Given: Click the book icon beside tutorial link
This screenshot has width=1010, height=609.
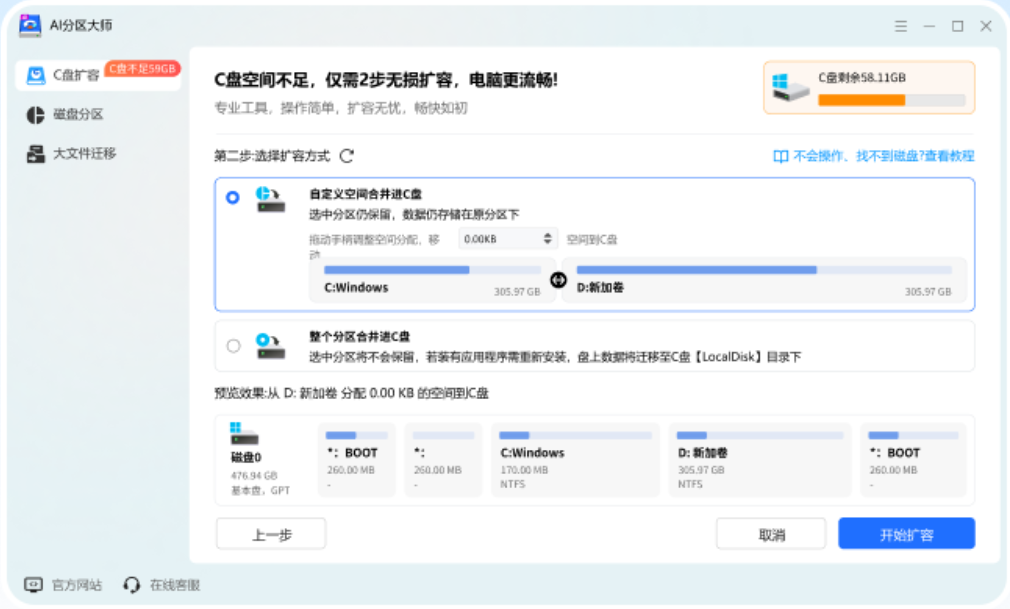Looking at the screenshot, I should [781, 157].
